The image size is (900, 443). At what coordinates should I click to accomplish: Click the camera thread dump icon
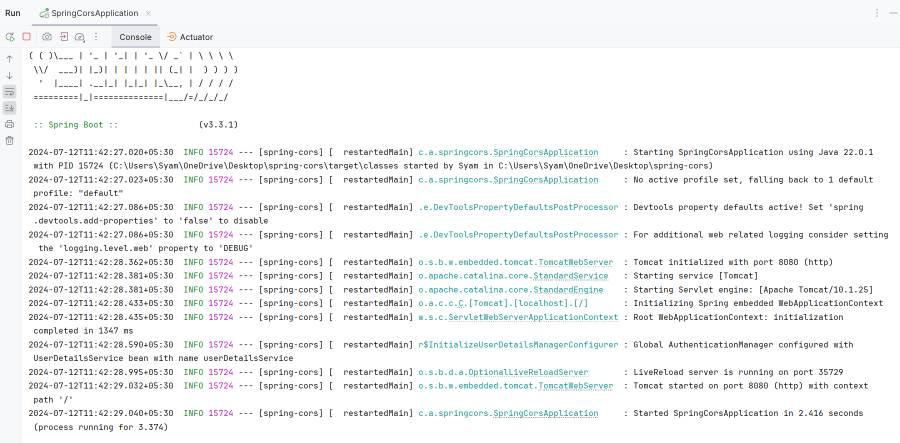pos(47,37)
